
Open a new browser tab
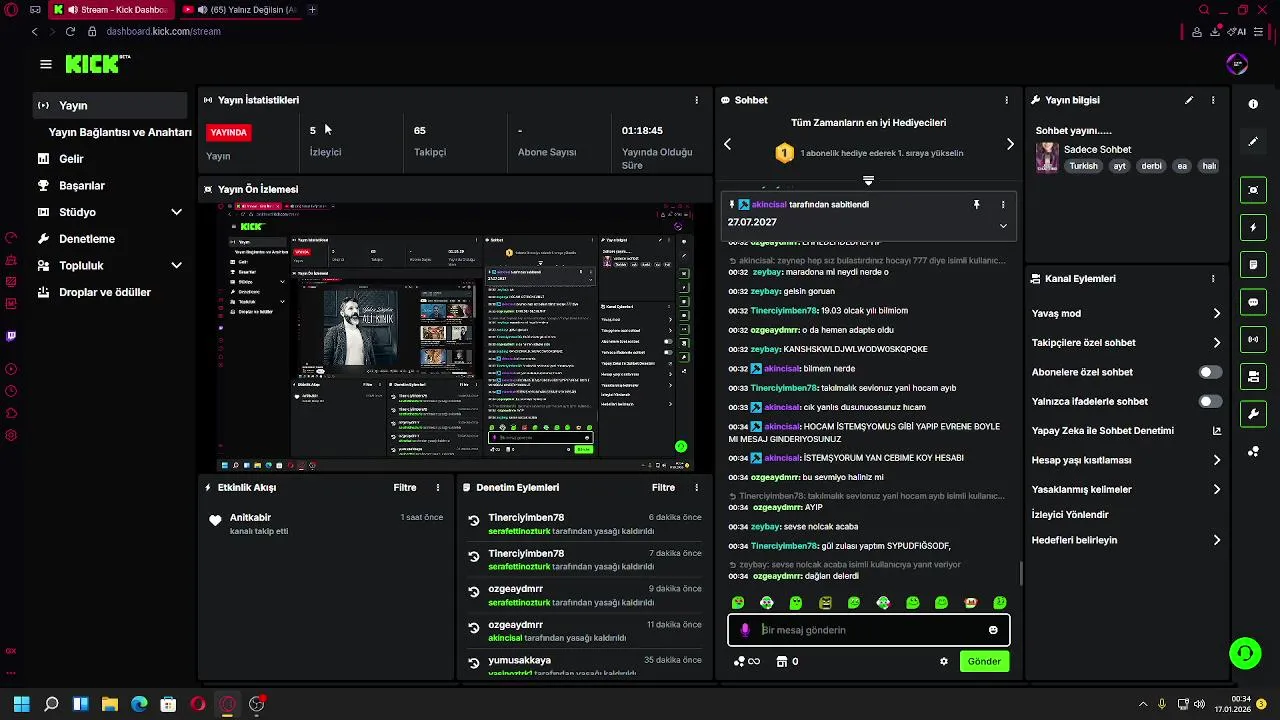coord(312,10)
